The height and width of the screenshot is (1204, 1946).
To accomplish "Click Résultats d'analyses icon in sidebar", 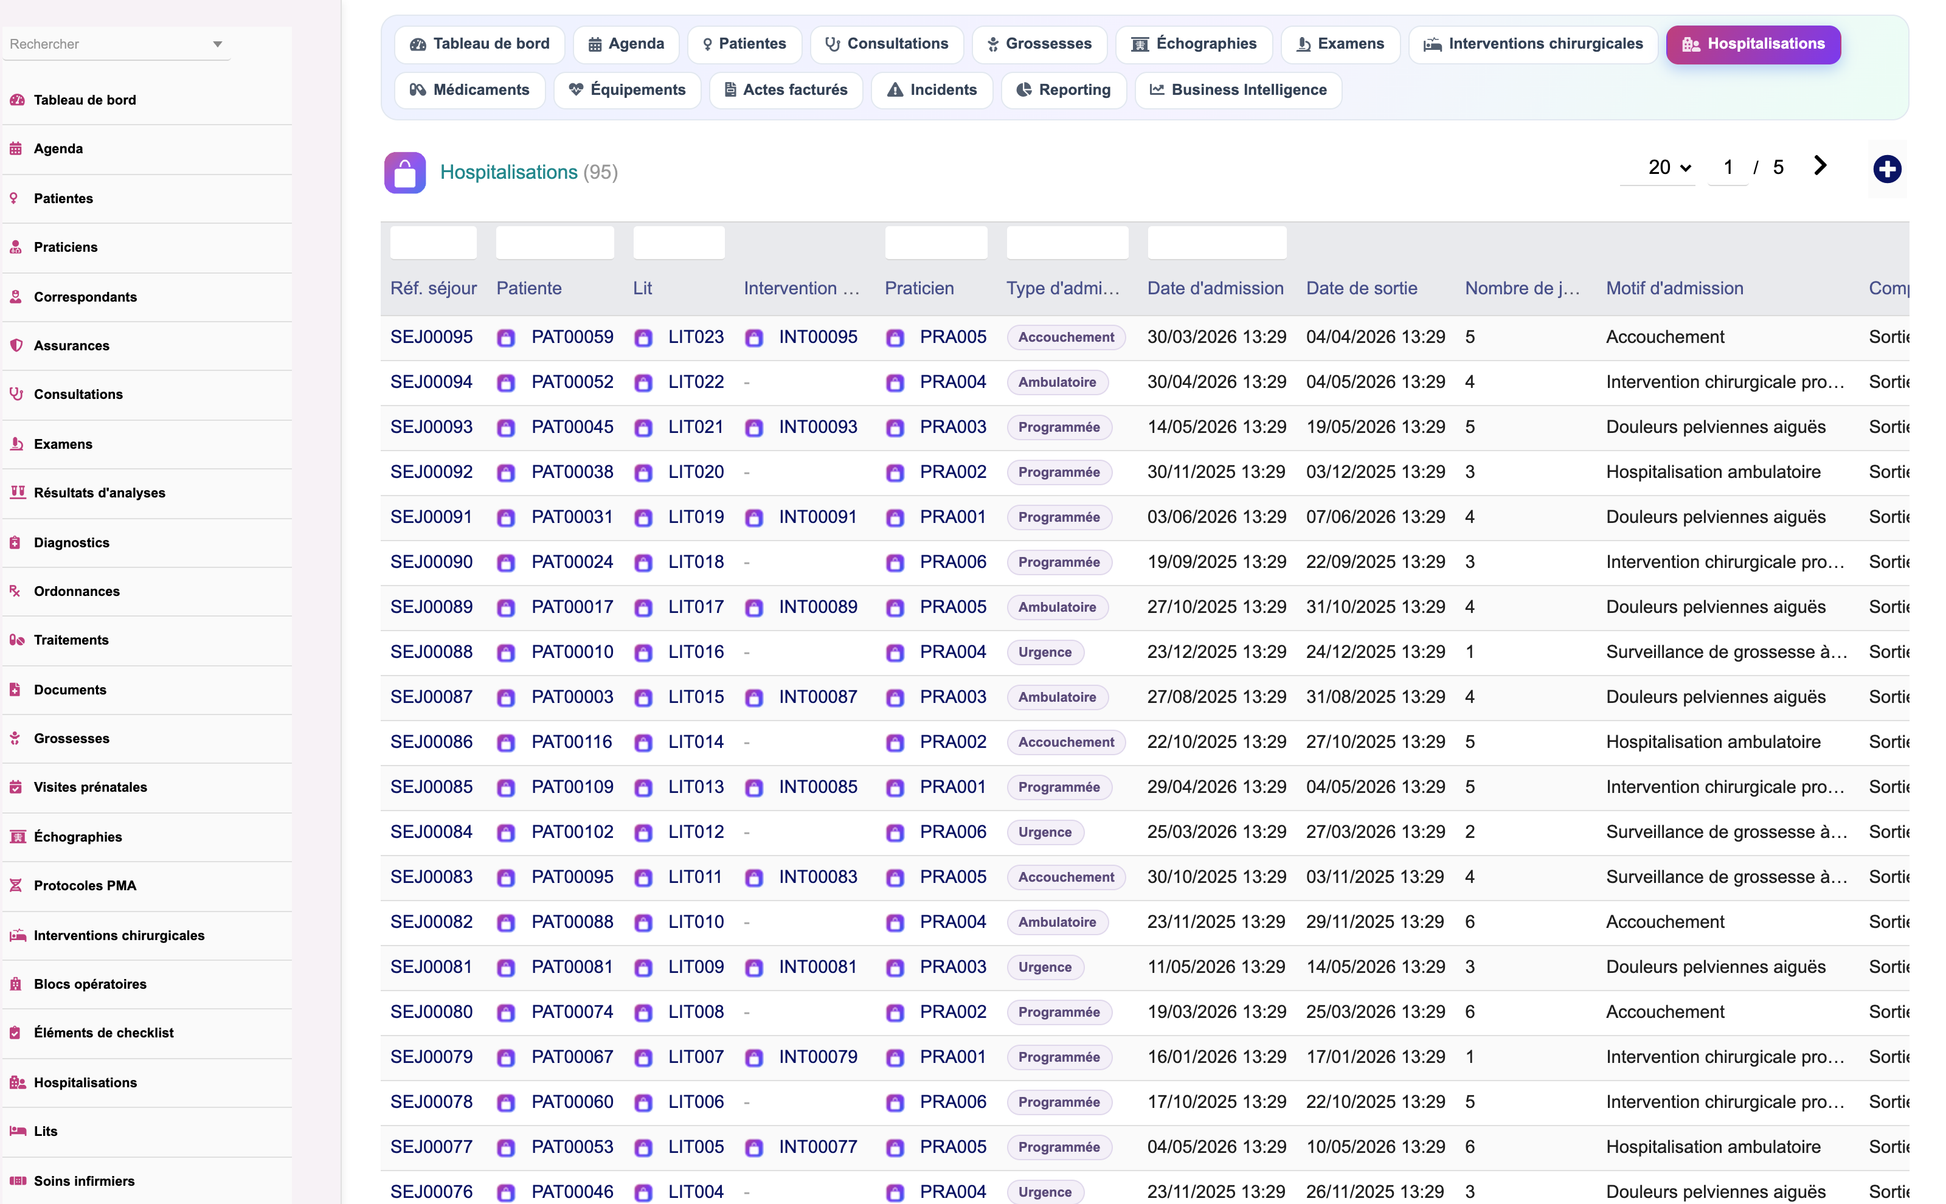I will pyautogui.click(x=17, y=492).
